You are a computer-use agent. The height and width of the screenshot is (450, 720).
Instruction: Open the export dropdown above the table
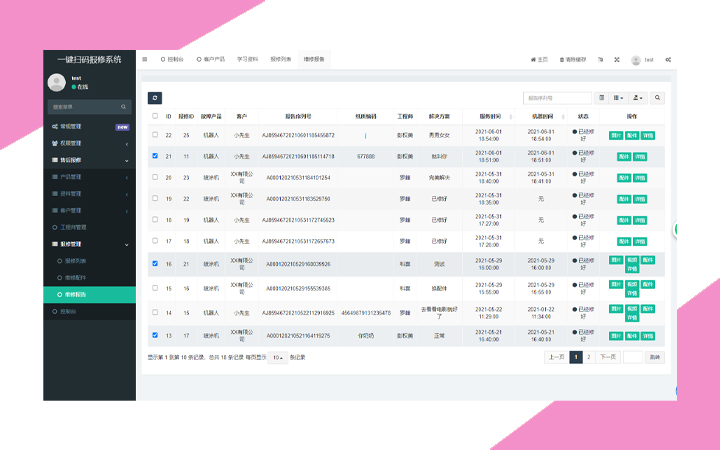pos(638,98)
